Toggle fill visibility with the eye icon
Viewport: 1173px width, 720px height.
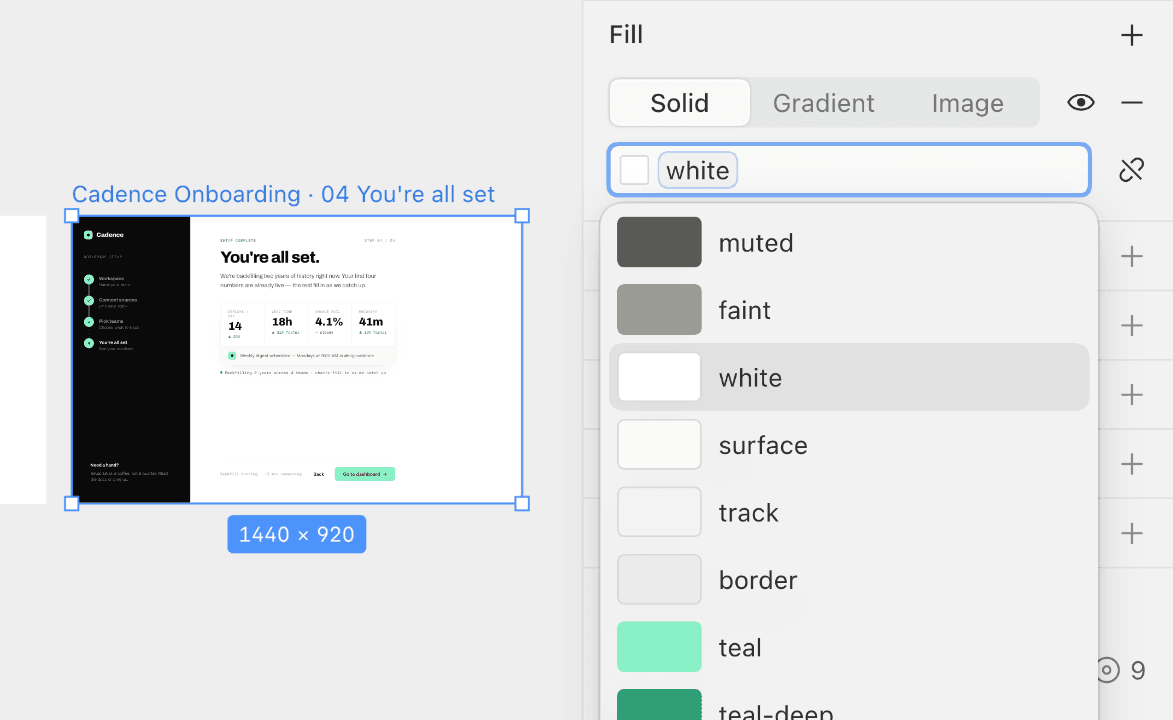click(1080, 103)
